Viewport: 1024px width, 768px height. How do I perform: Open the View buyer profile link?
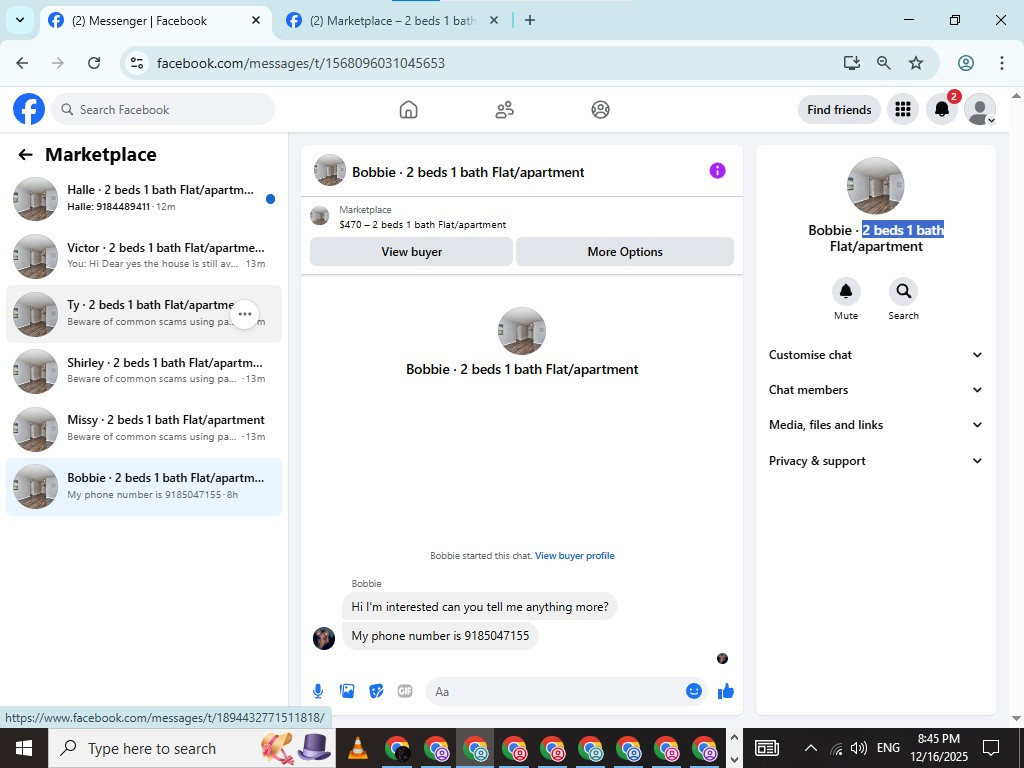[x=575, y=556]
